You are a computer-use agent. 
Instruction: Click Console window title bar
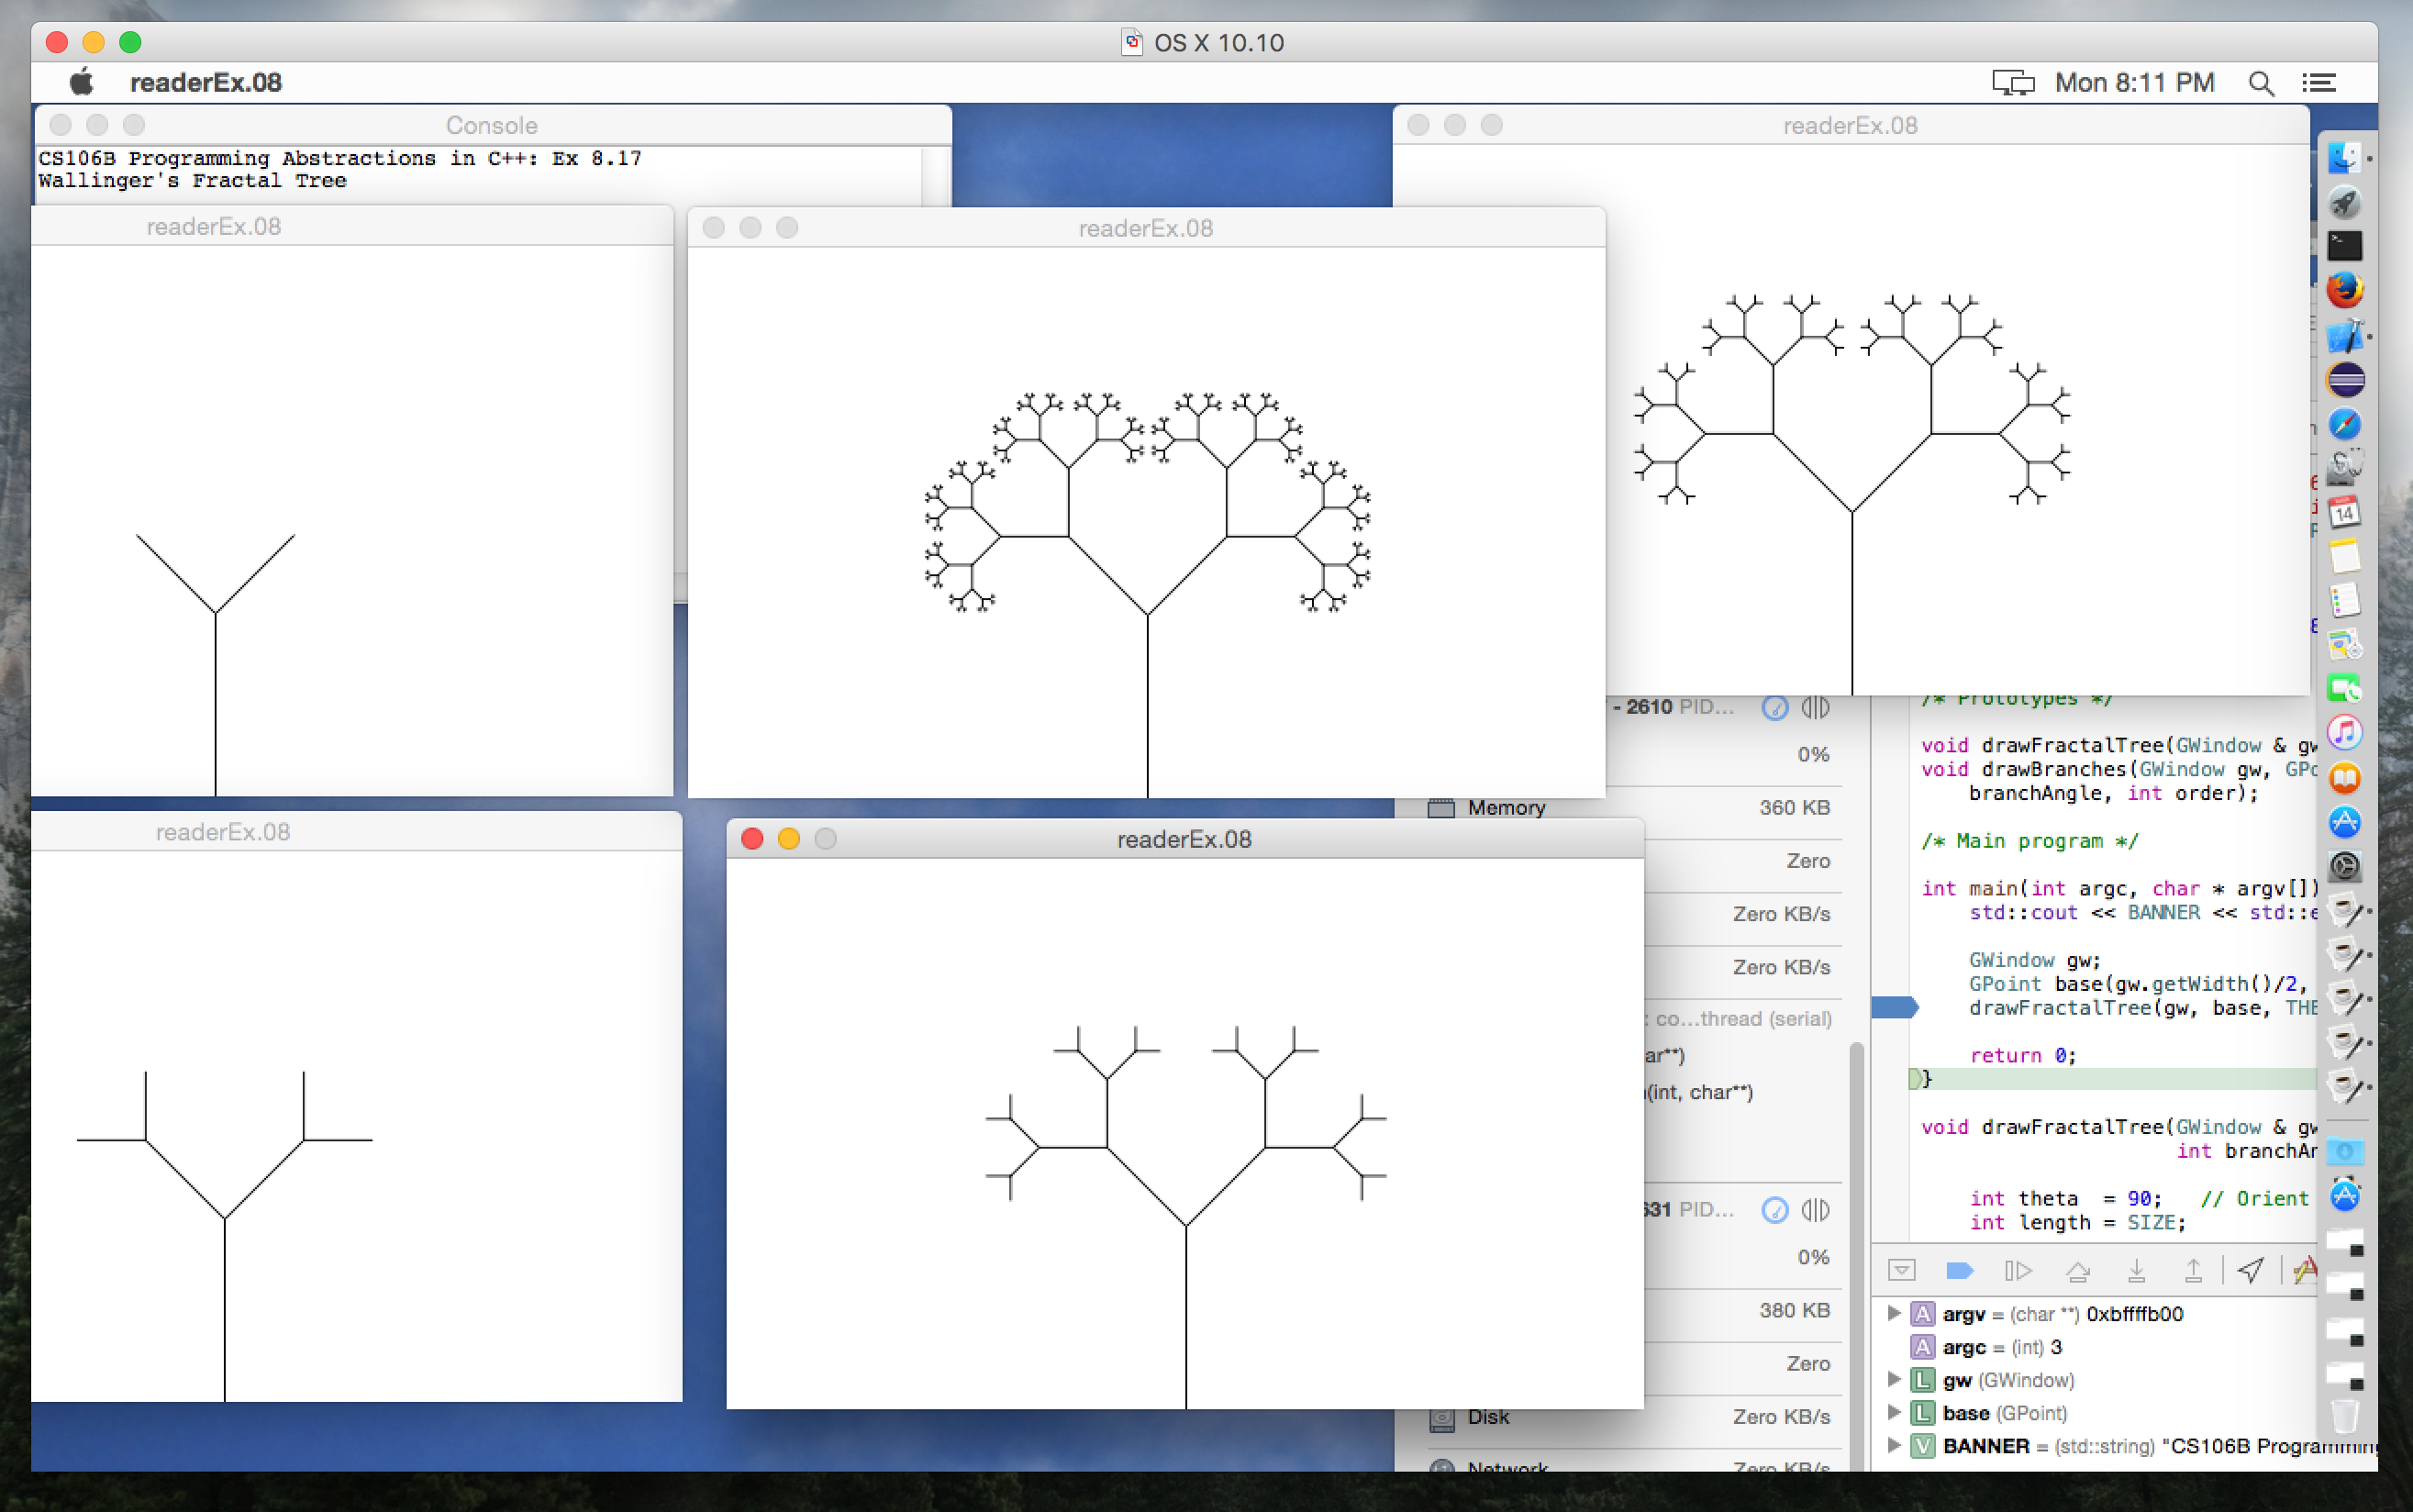click(x=492, y=125)
